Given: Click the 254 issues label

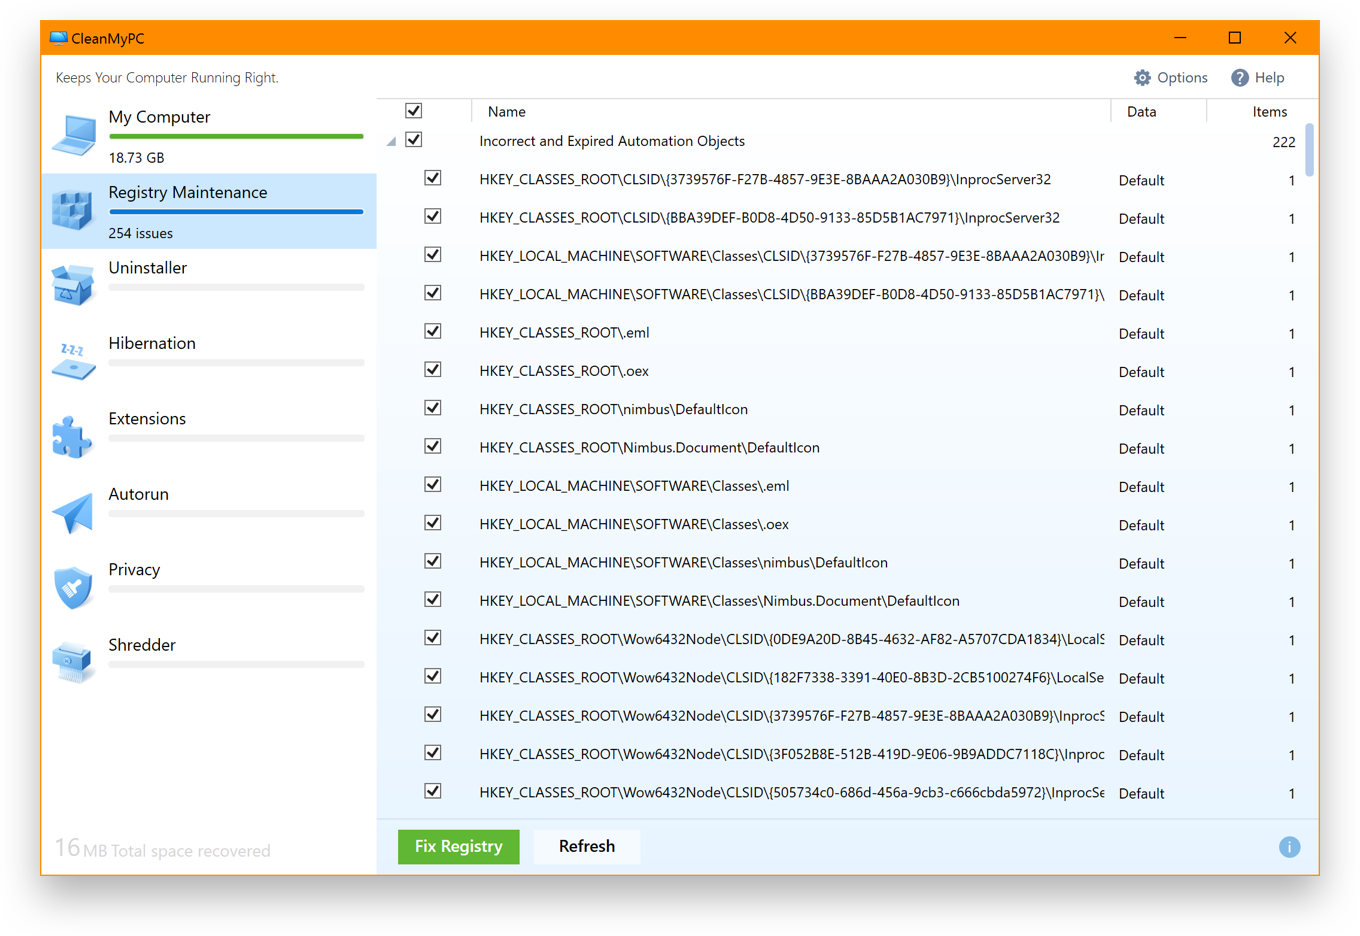Looking at the screenshot, I should click(141, 233).
